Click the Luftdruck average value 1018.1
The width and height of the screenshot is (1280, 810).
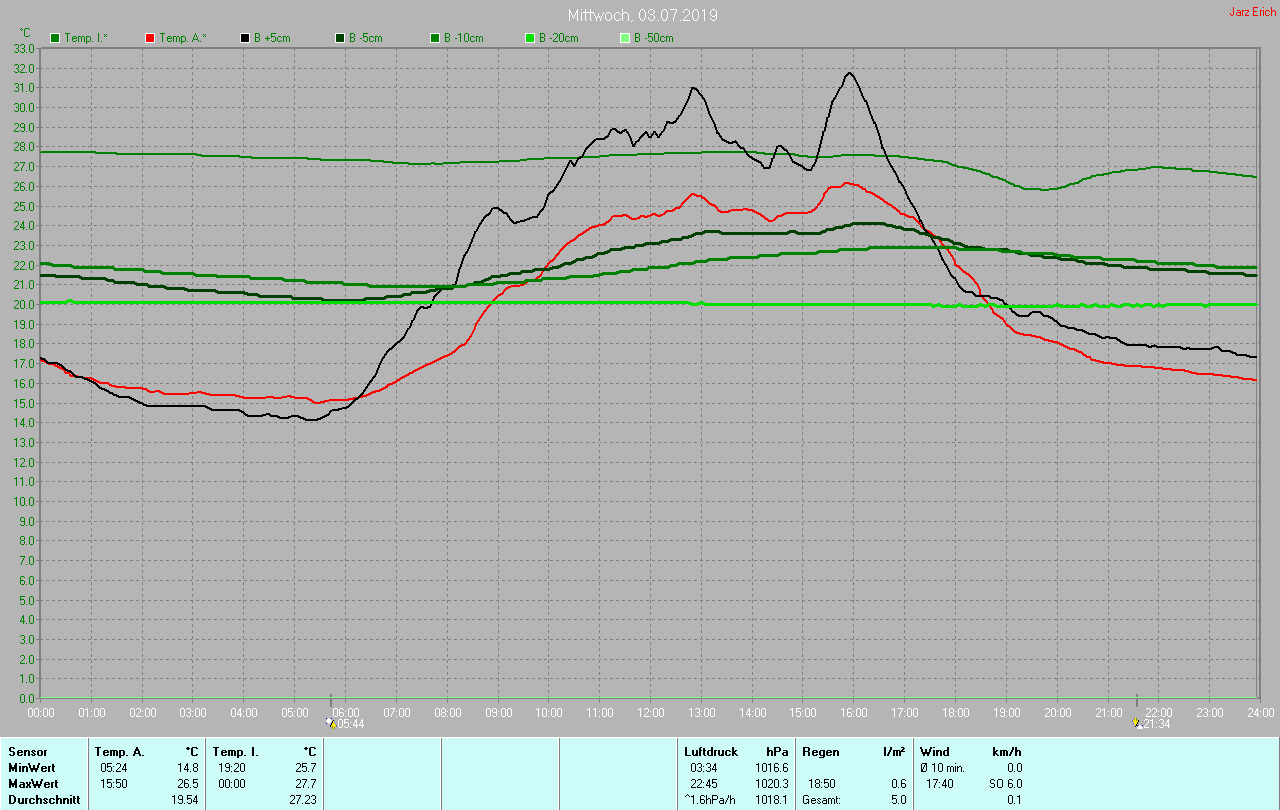click(772, 799)
